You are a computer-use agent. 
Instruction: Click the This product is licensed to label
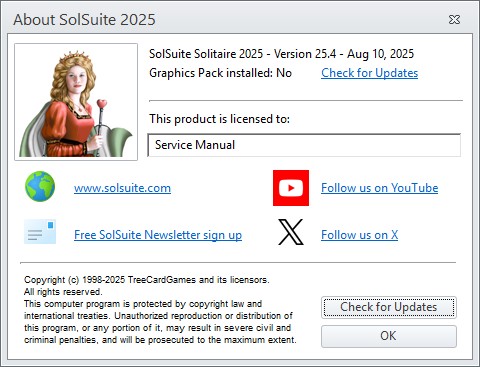pyautogui.click(x=219, y=119)
